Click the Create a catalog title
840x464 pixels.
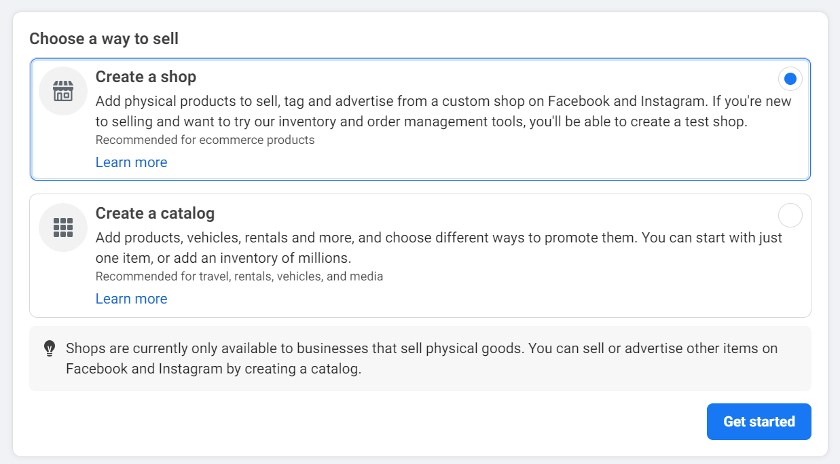(x=155, y=213)
